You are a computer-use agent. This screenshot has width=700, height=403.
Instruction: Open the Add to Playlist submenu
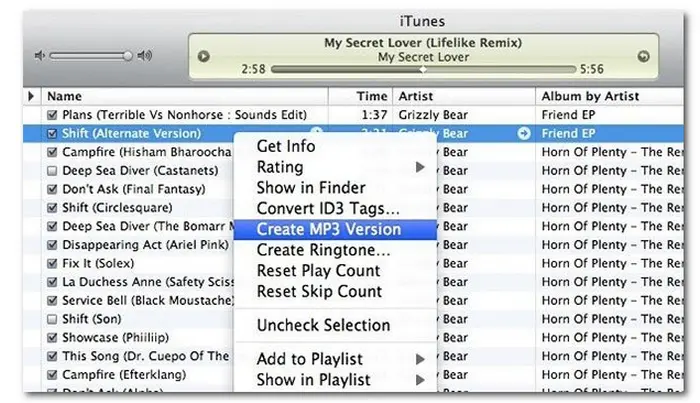tap(335, 359)
